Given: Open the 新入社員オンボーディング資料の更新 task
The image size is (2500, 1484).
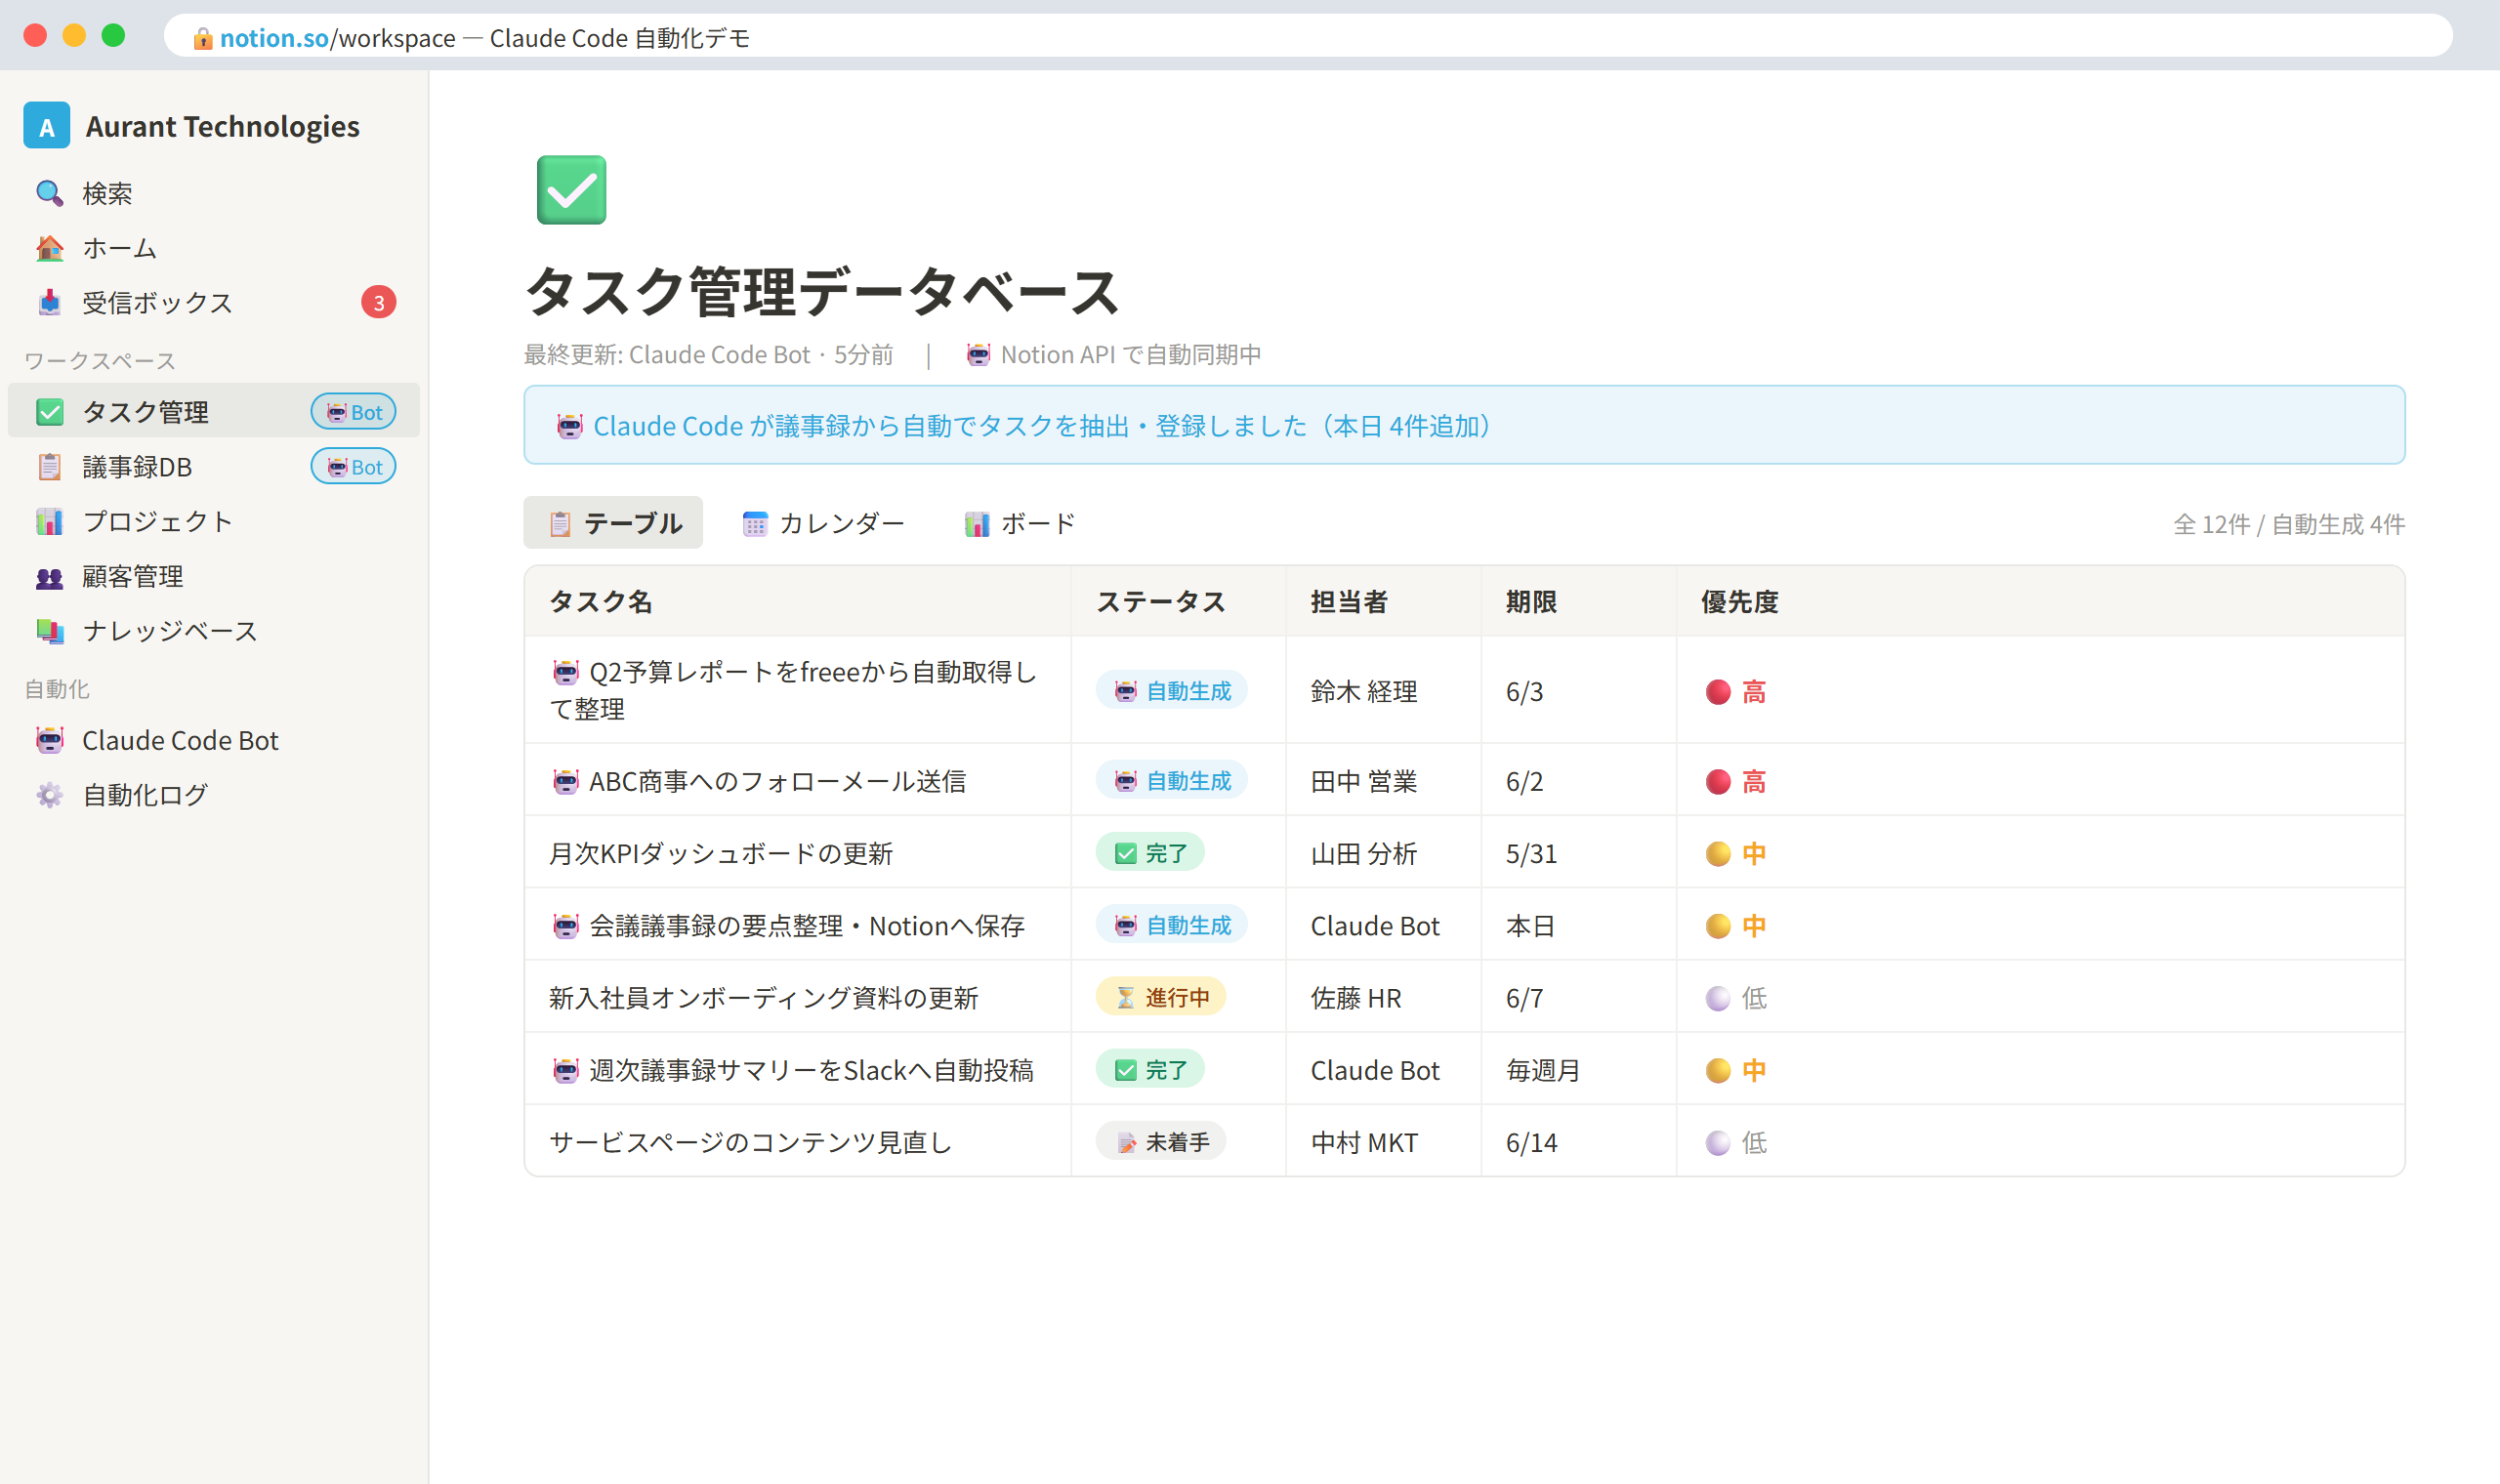Looking at the screenshot, I should tap(763, 998).
